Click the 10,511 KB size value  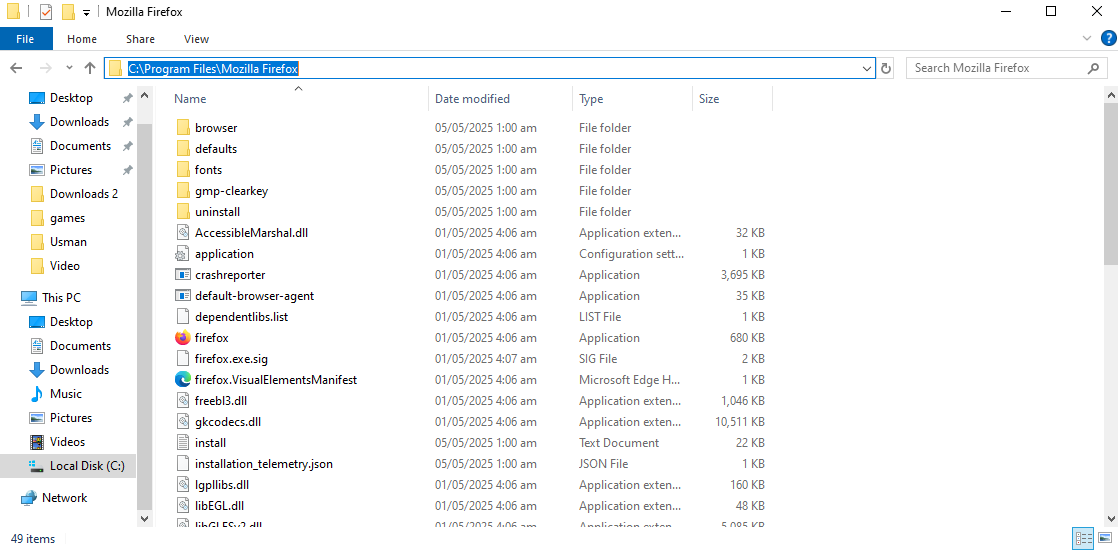pos(740,422)
